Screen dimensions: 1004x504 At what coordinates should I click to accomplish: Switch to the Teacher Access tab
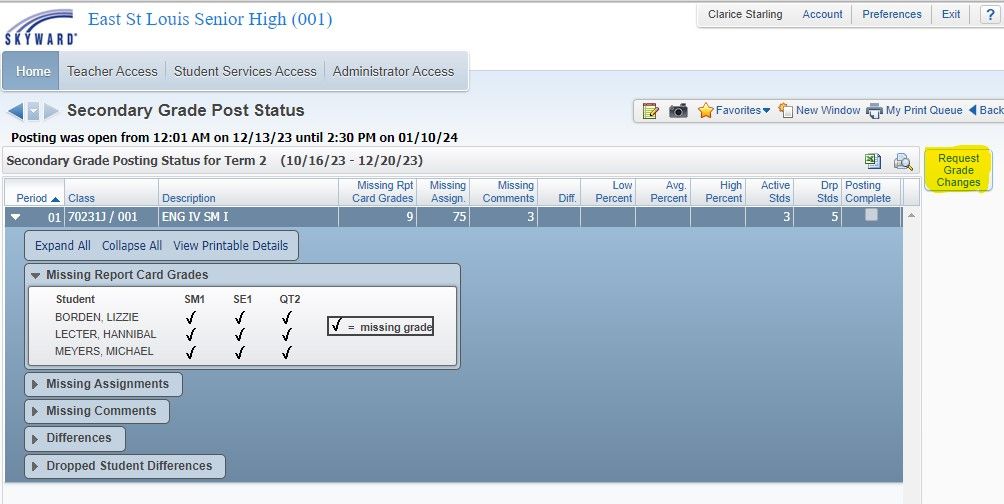[112, 71]
